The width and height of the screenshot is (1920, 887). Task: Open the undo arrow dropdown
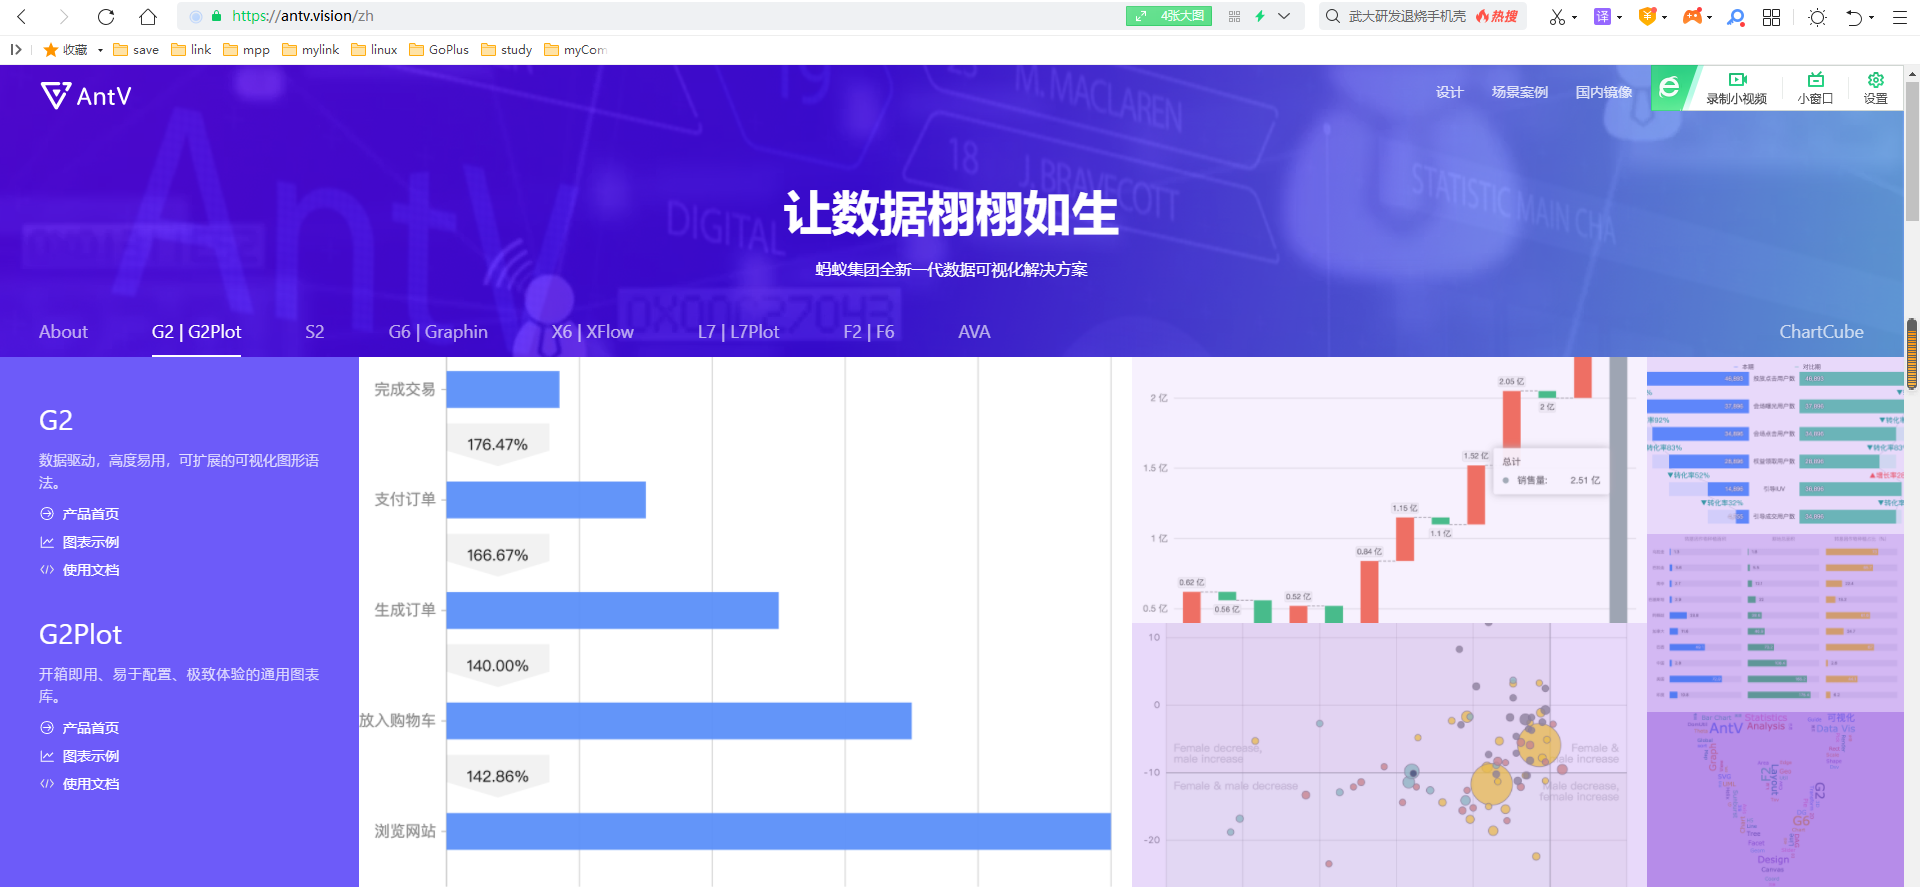click(1871, 17)
